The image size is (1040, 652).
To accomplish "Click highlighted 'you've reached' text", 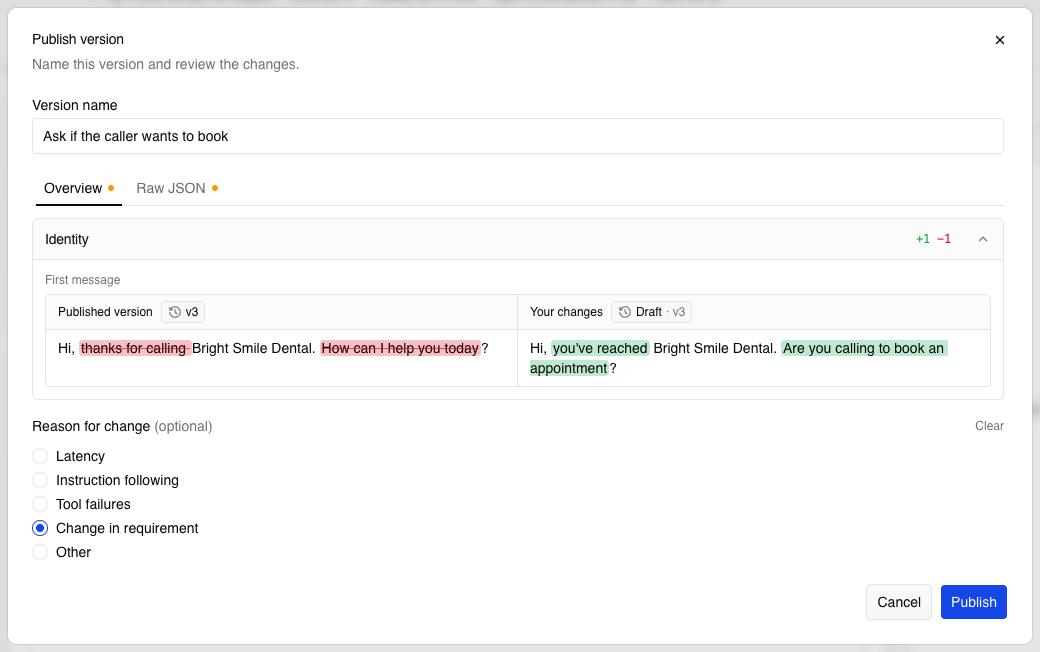I will pos(600,348).
